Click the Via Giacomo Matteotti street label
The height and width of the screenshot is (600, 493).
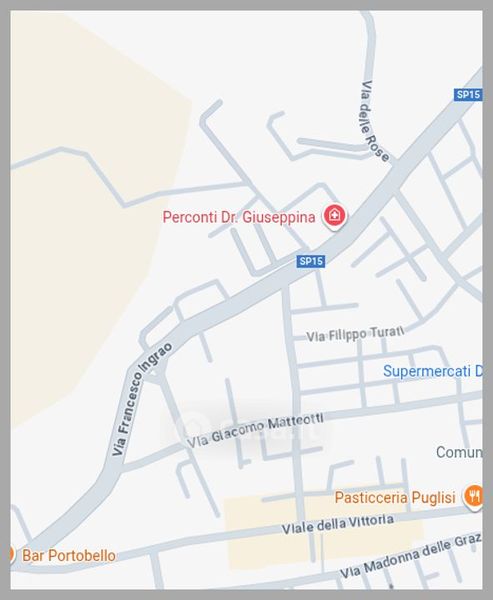coord(255,430)
